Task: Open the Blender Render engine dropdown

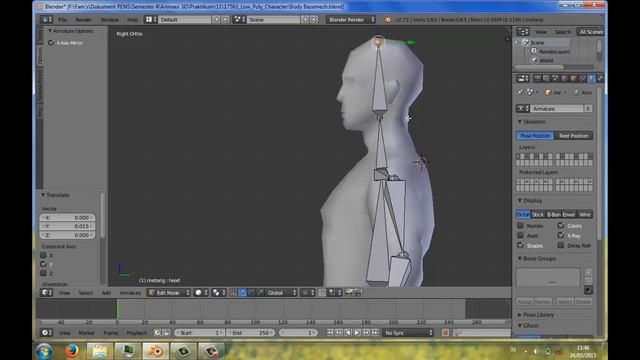Action: point(351,20)
